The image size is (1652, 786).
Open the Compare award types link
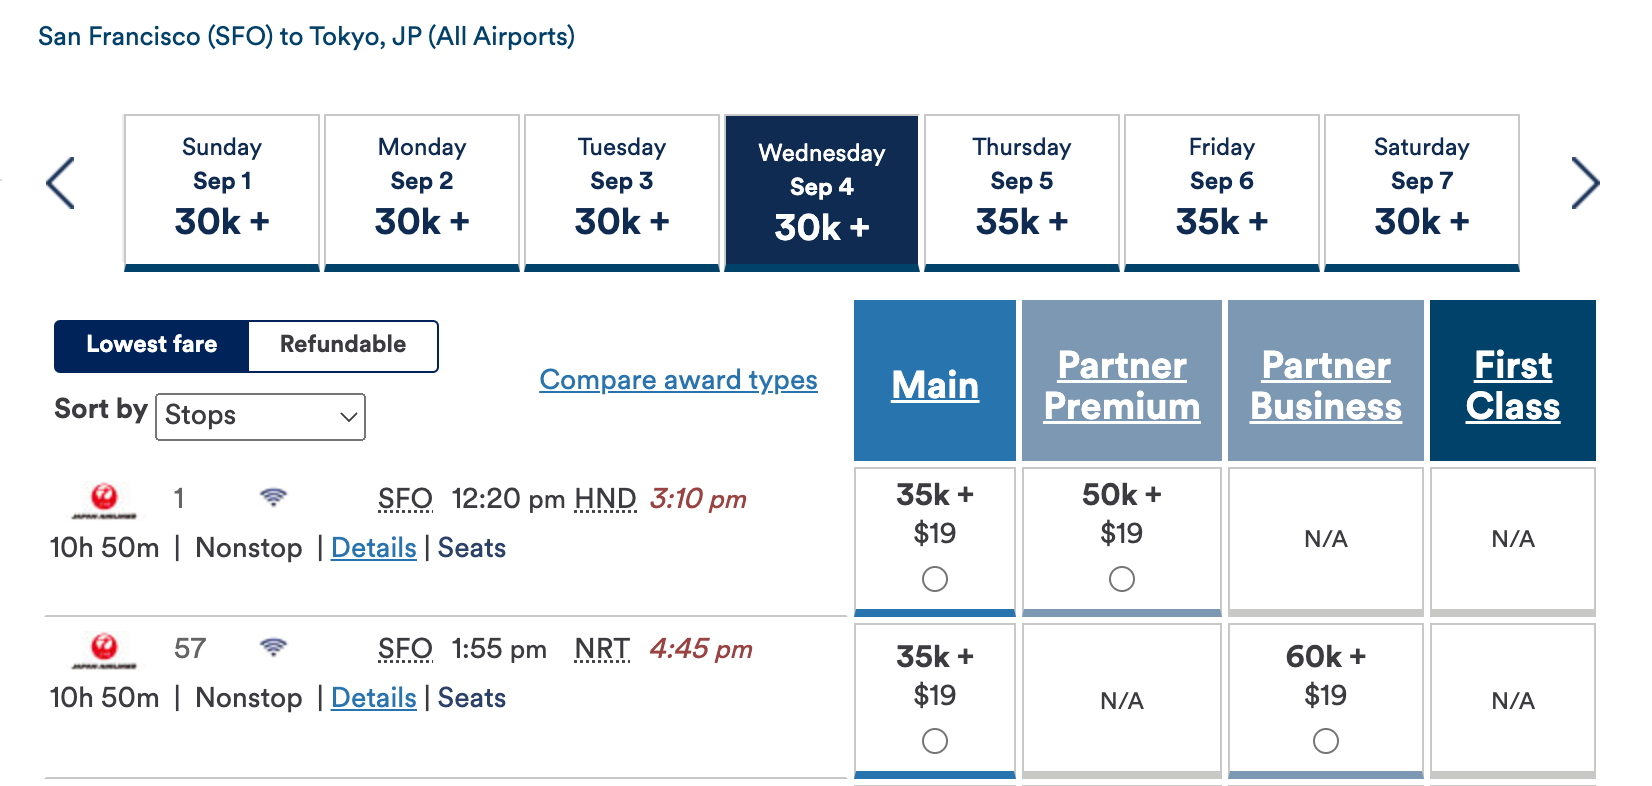(678, 380)
